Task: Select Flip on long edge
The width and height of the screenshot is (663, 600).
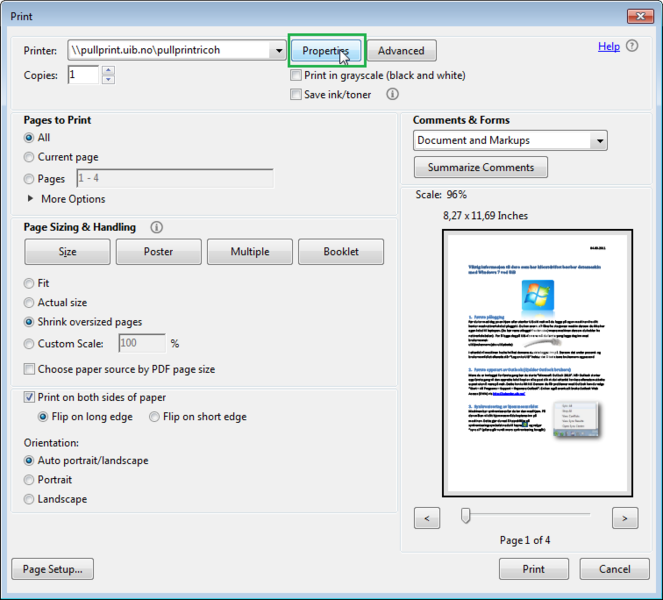Action: 43,417
